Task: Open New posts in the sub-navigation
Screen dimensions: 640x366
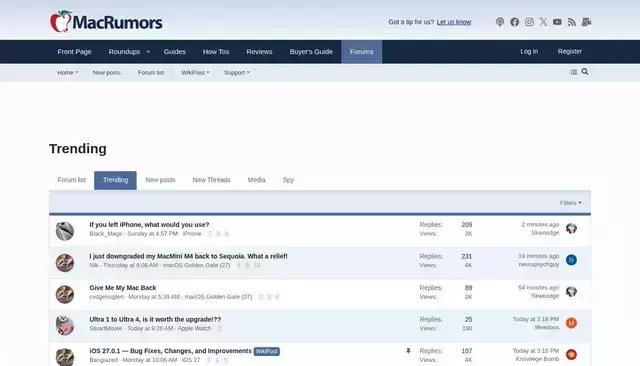Action: tap(107, 73)
